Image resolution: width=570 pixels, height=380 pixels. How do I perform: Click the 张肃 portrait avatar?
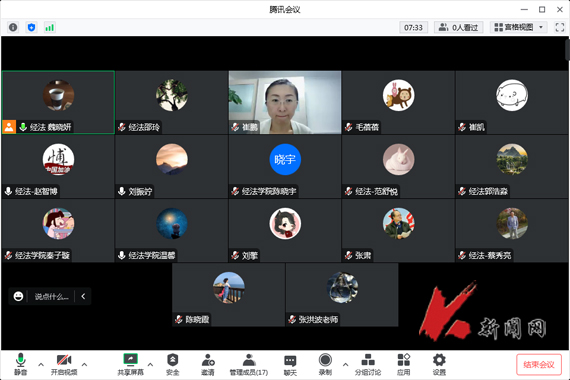pyautogui.click(x=398, y=223)
